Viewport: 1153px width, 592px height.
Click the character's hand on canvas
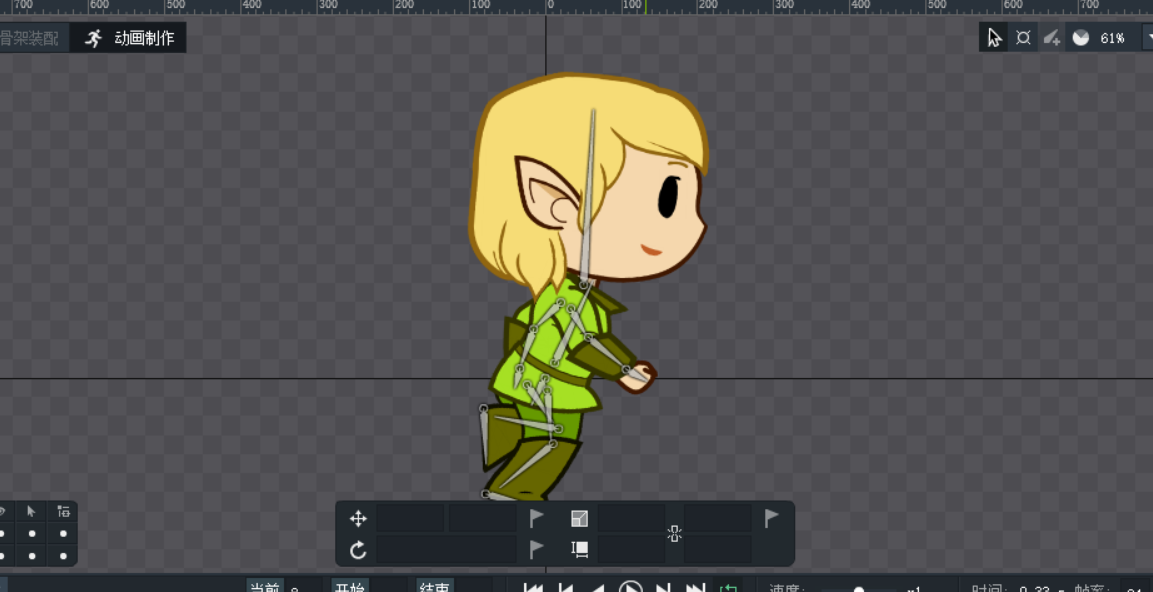(x=637, y=377)
